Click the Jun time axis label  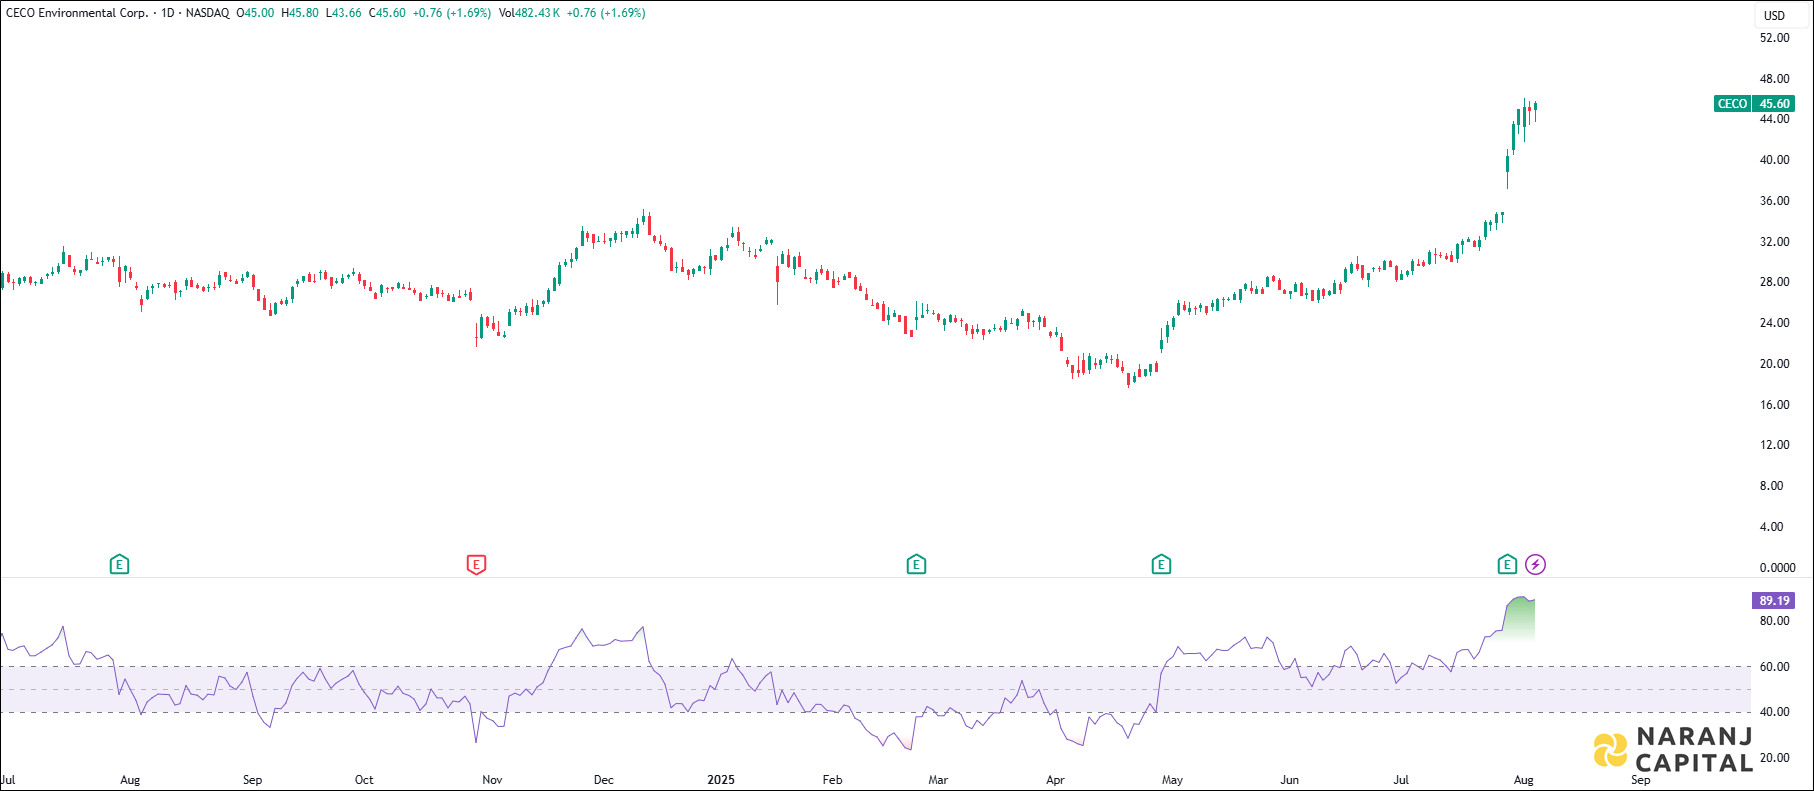pos(1290,780)
